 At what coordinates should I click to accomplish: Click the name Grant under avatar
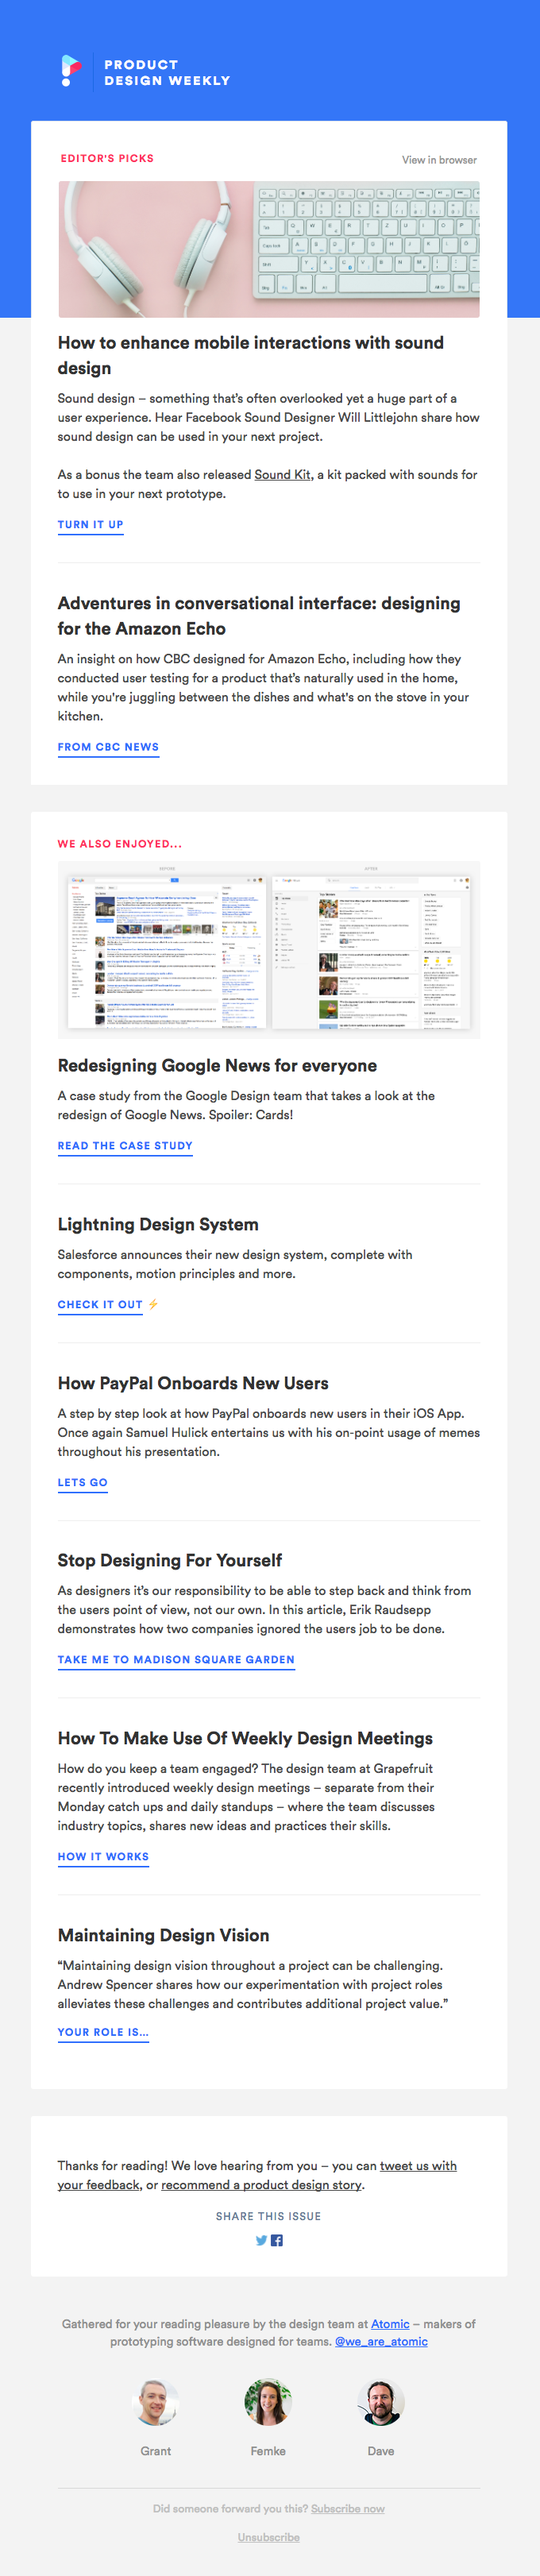click(156, 2451)
